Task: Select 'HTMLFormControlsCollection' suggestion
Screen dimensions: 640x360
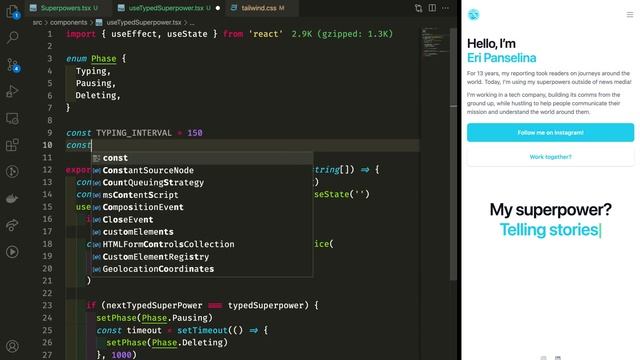Action: click(x=202, y=244)
